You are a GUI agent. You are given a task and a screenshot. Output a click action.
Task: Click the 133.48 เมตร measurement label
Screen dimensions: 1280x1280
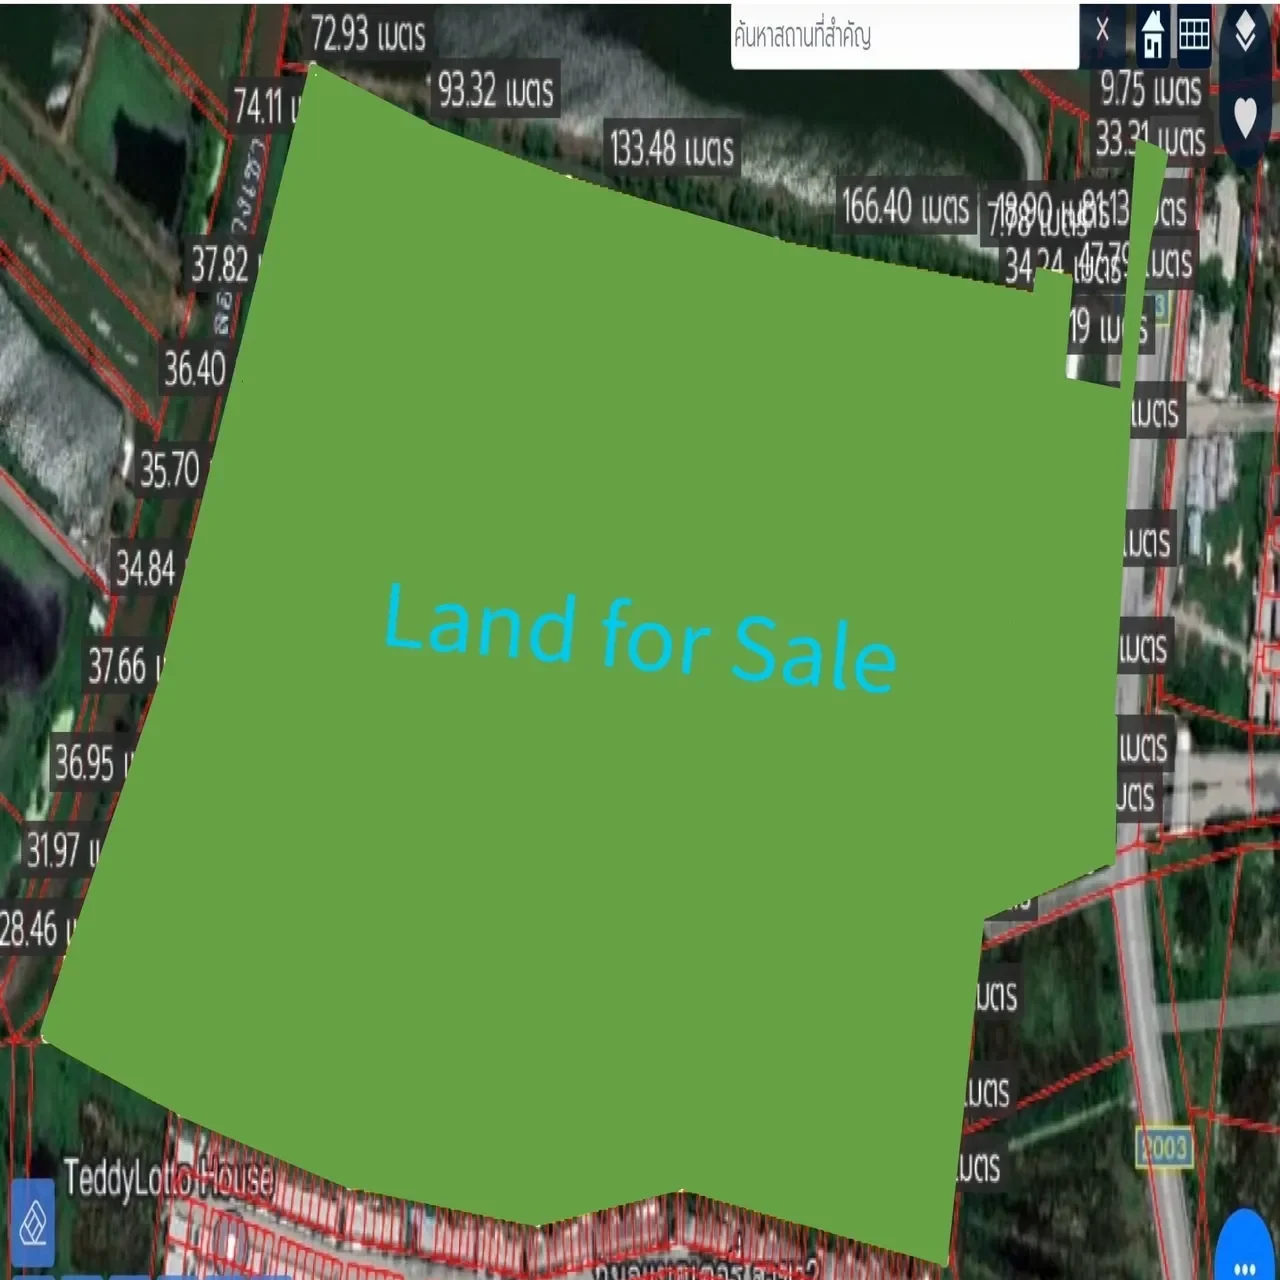pyautogui.click(x=672, y=150)
